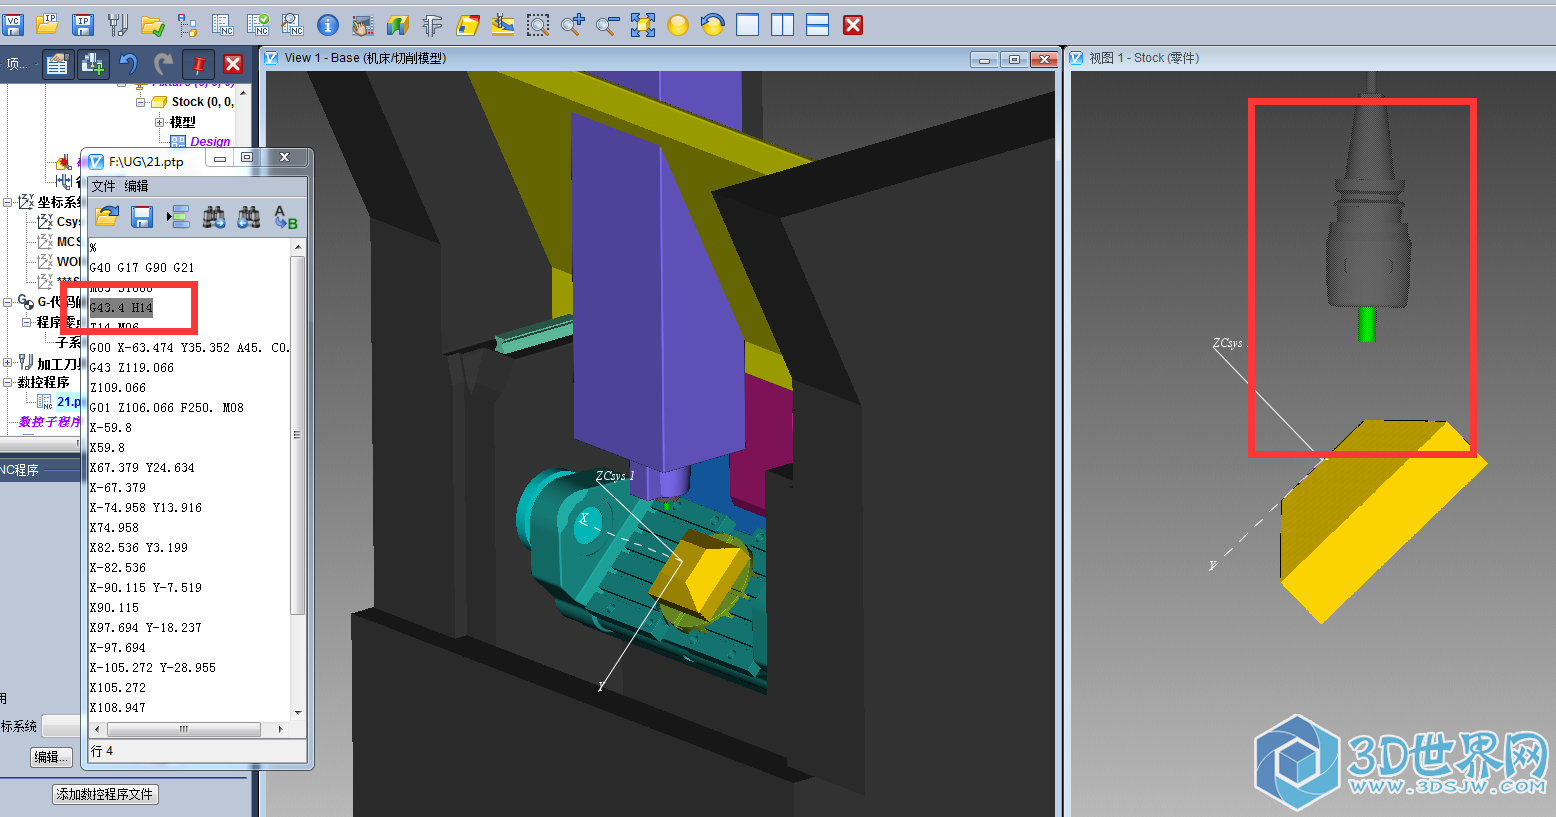This screenshot has width=1556, height=817.
Task: Click the zoom in magnifier icon
Action: pos(573,25)
